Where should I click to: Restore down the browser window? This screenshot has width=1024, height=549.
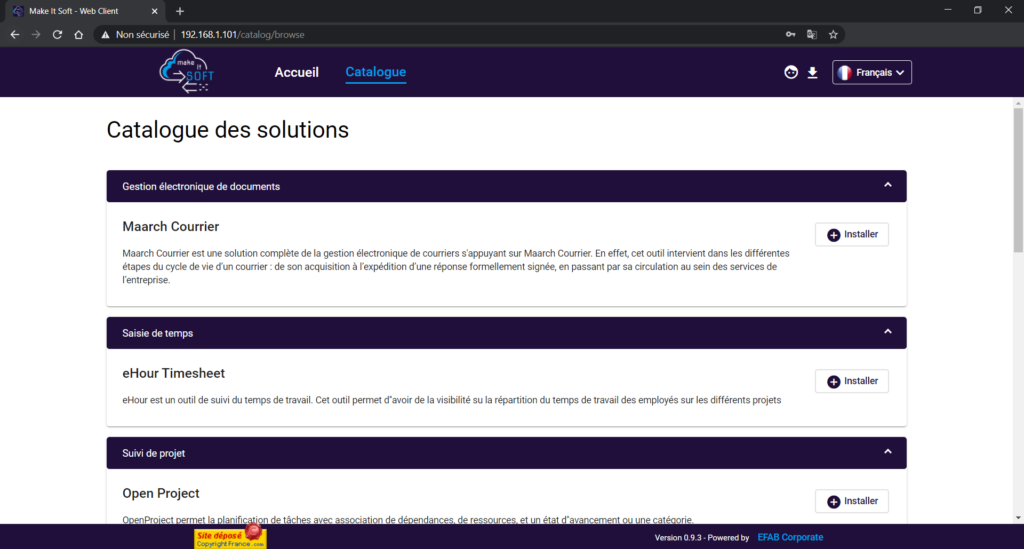coord(978,10)
